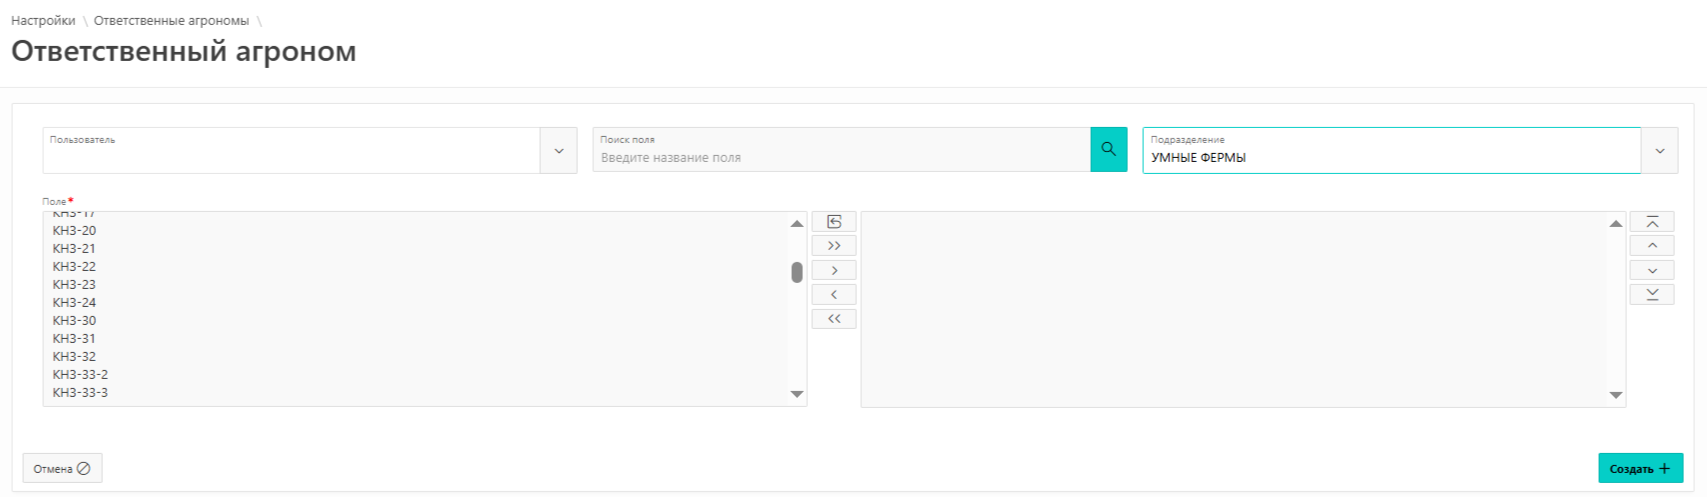This screenshot has width=1707, height=497.
Task: Click the reset selection icon above arrows
Action: pos(834,222)
